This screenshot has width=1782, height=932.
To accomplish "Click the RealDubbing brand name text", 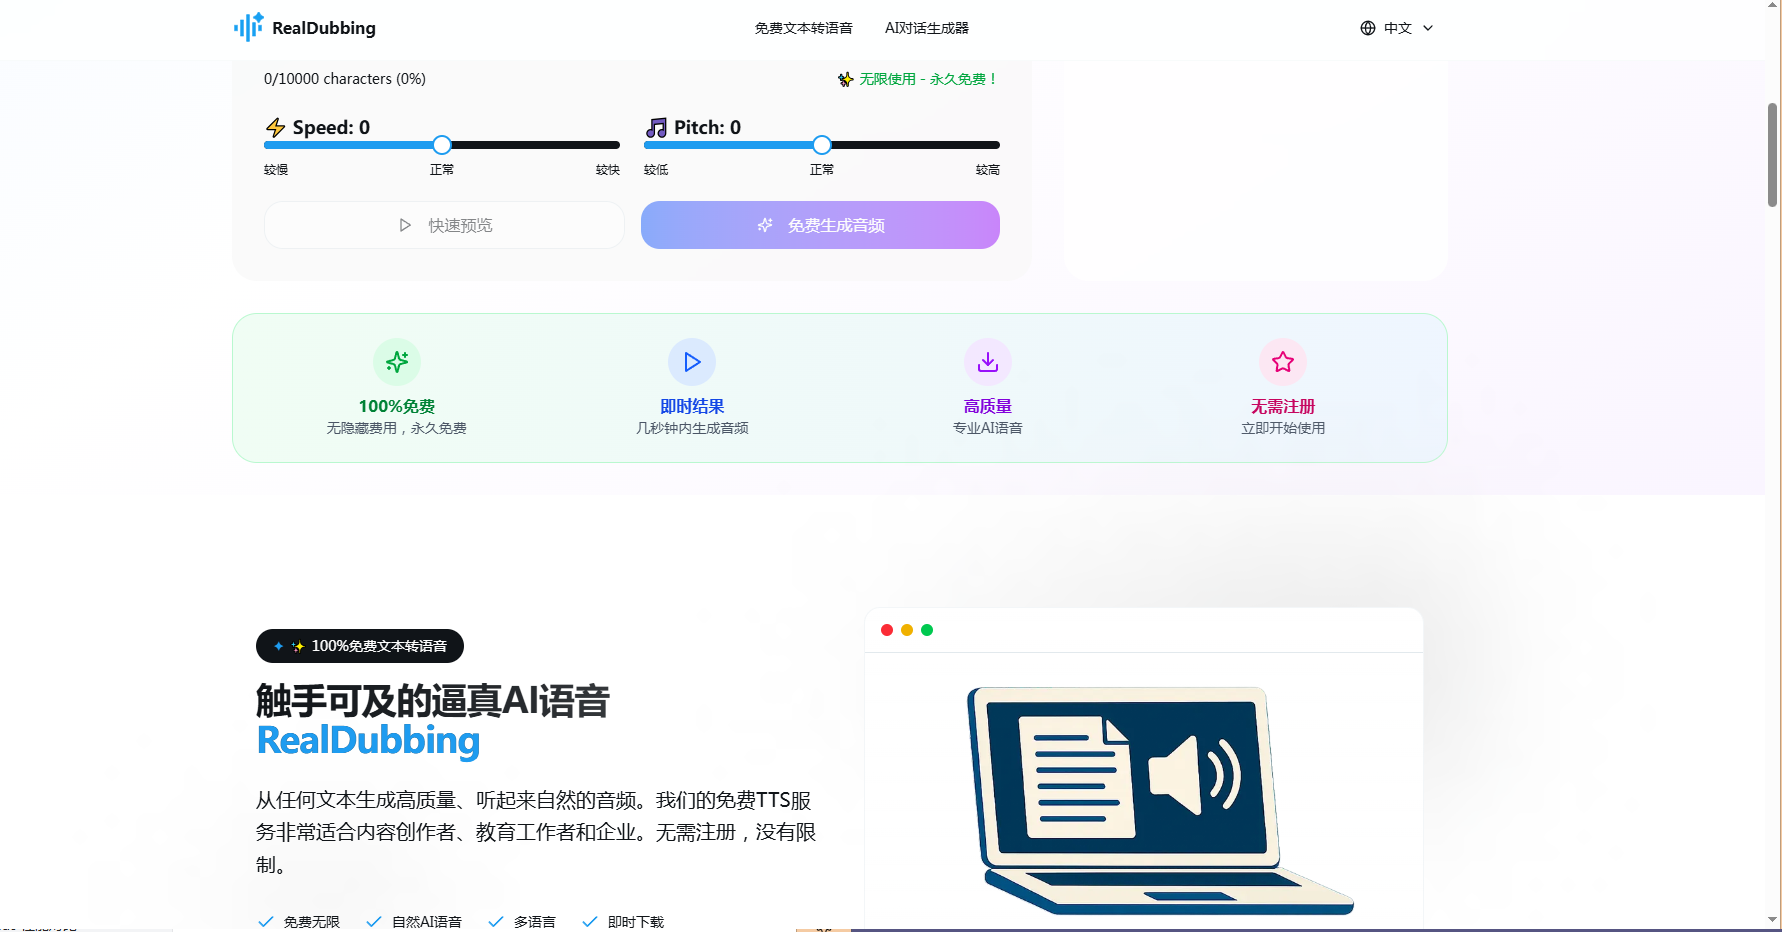I will click(324, 28).
